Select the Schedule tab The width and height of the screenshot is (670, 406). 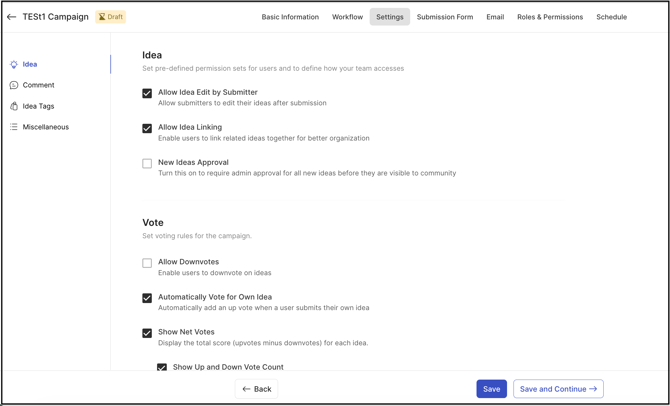coord(611,17)
